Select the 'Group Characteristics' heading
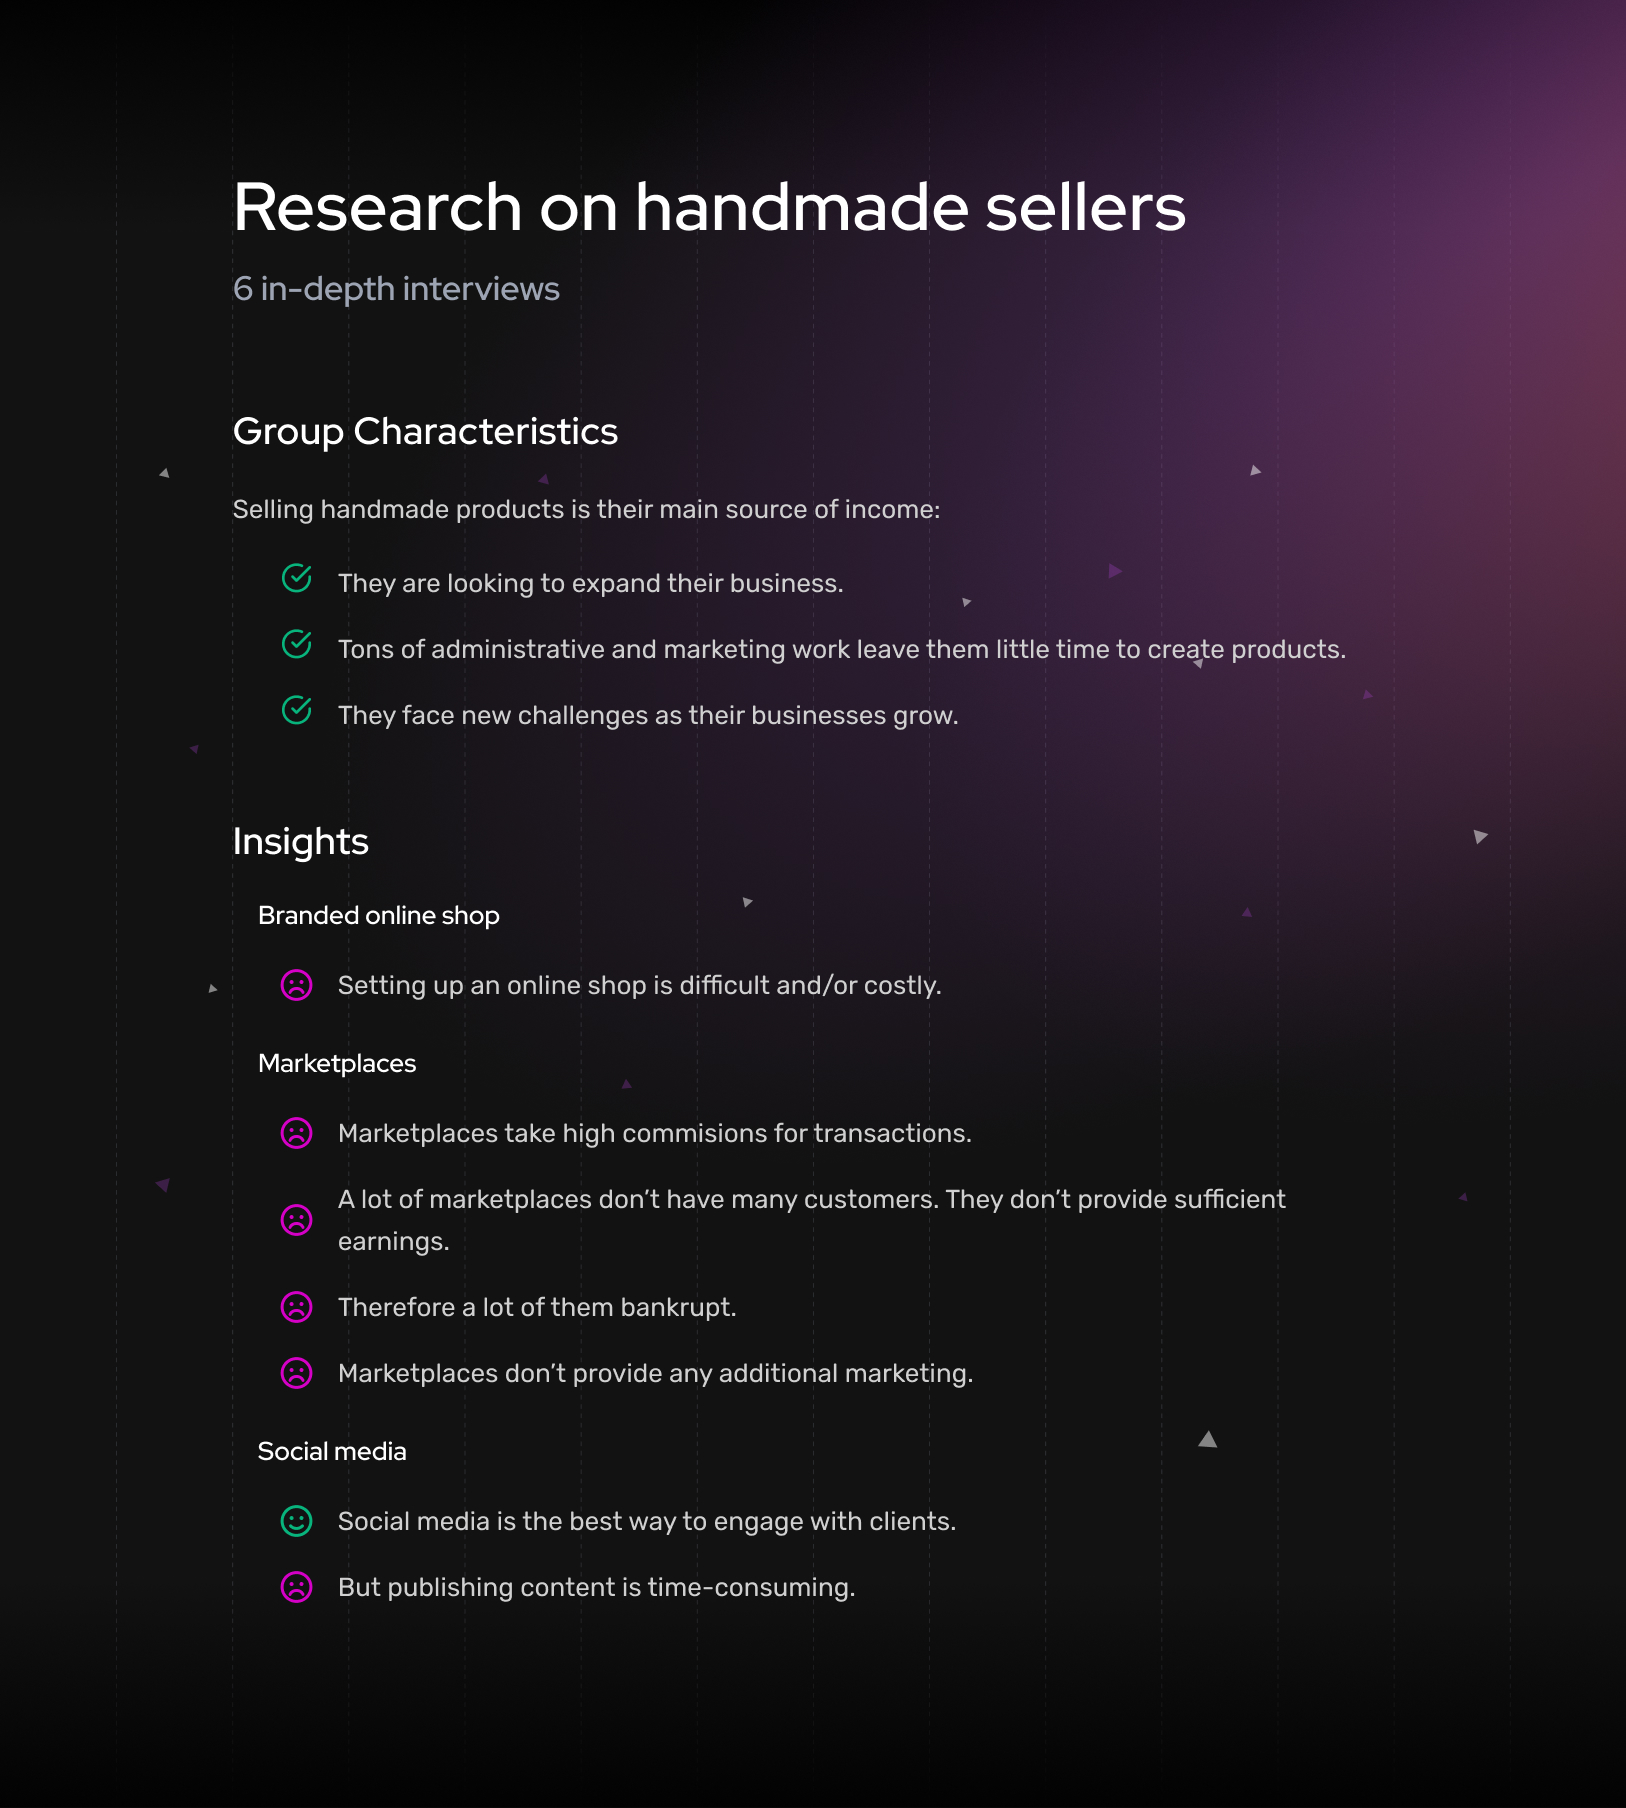The height and width of the screenshot is (1808, 1626). [x=425, y=432]
